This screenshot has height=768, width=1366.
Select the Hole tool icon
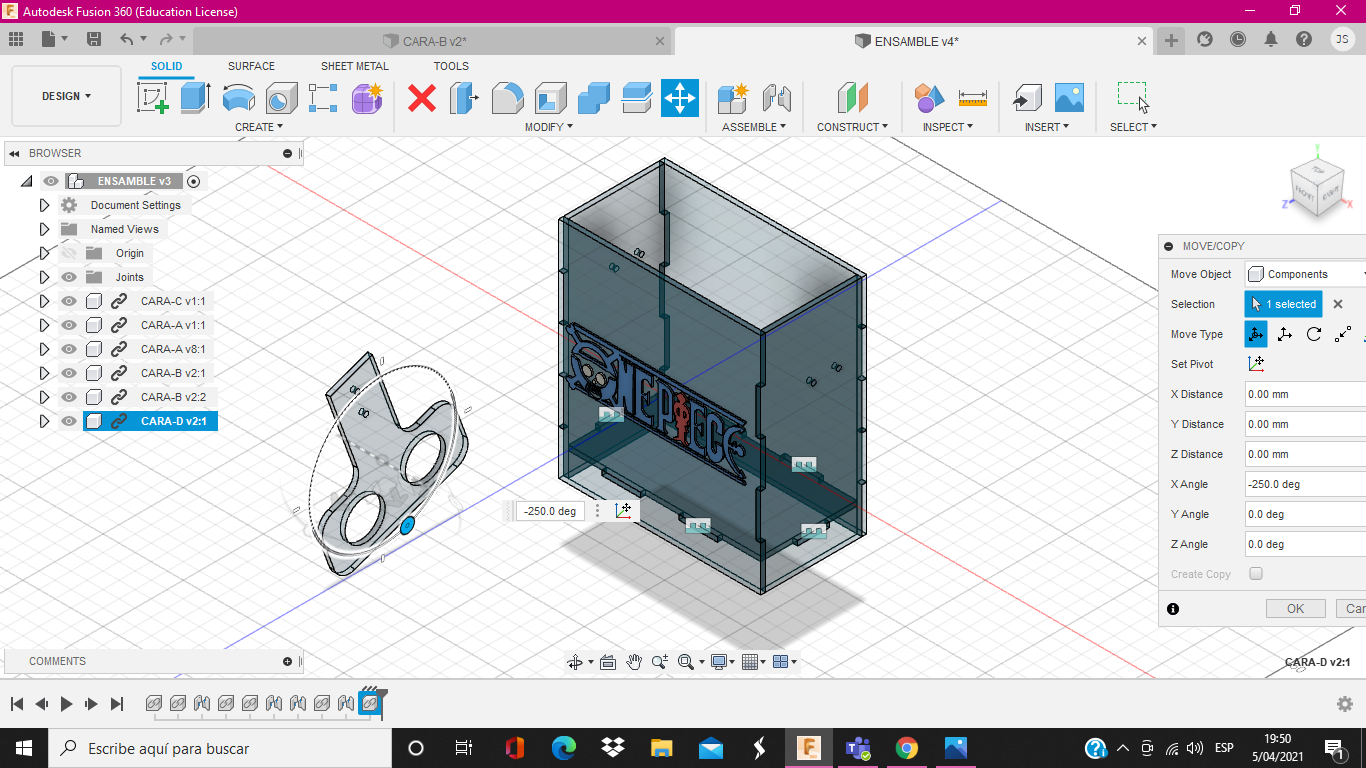(x=281, y=98)
